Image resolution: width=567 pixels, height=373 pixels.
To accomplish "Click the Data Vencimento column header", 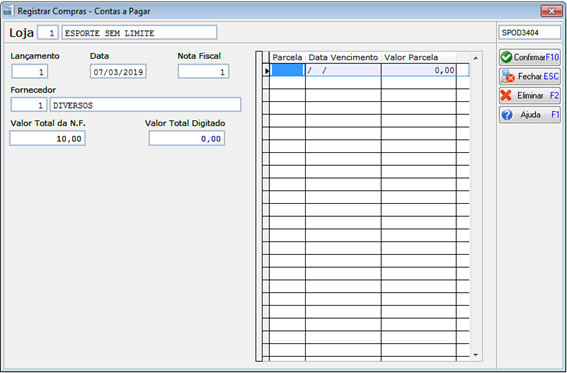I will click(343, 57).
